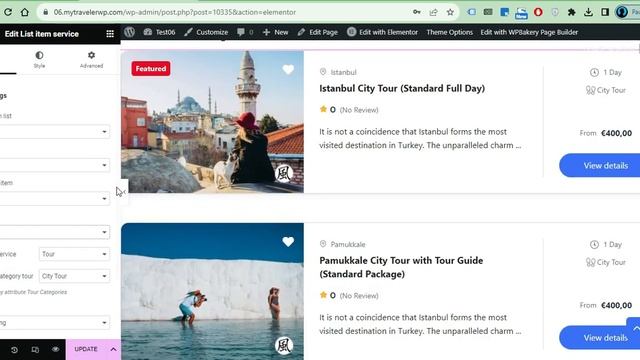Open the saved password key icon
The width and height of the screenshot is (640, 360).
pyautogui.click(x=417, y=12)
